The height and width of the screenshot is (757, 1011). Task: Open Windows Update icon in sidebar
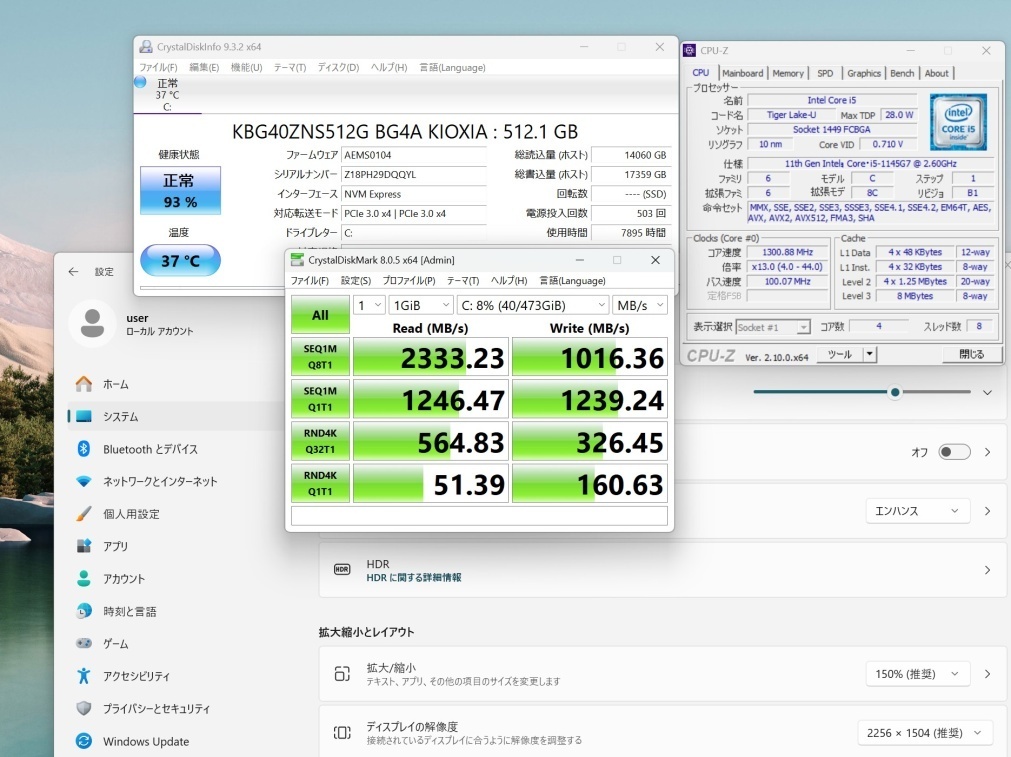point(84,741)
